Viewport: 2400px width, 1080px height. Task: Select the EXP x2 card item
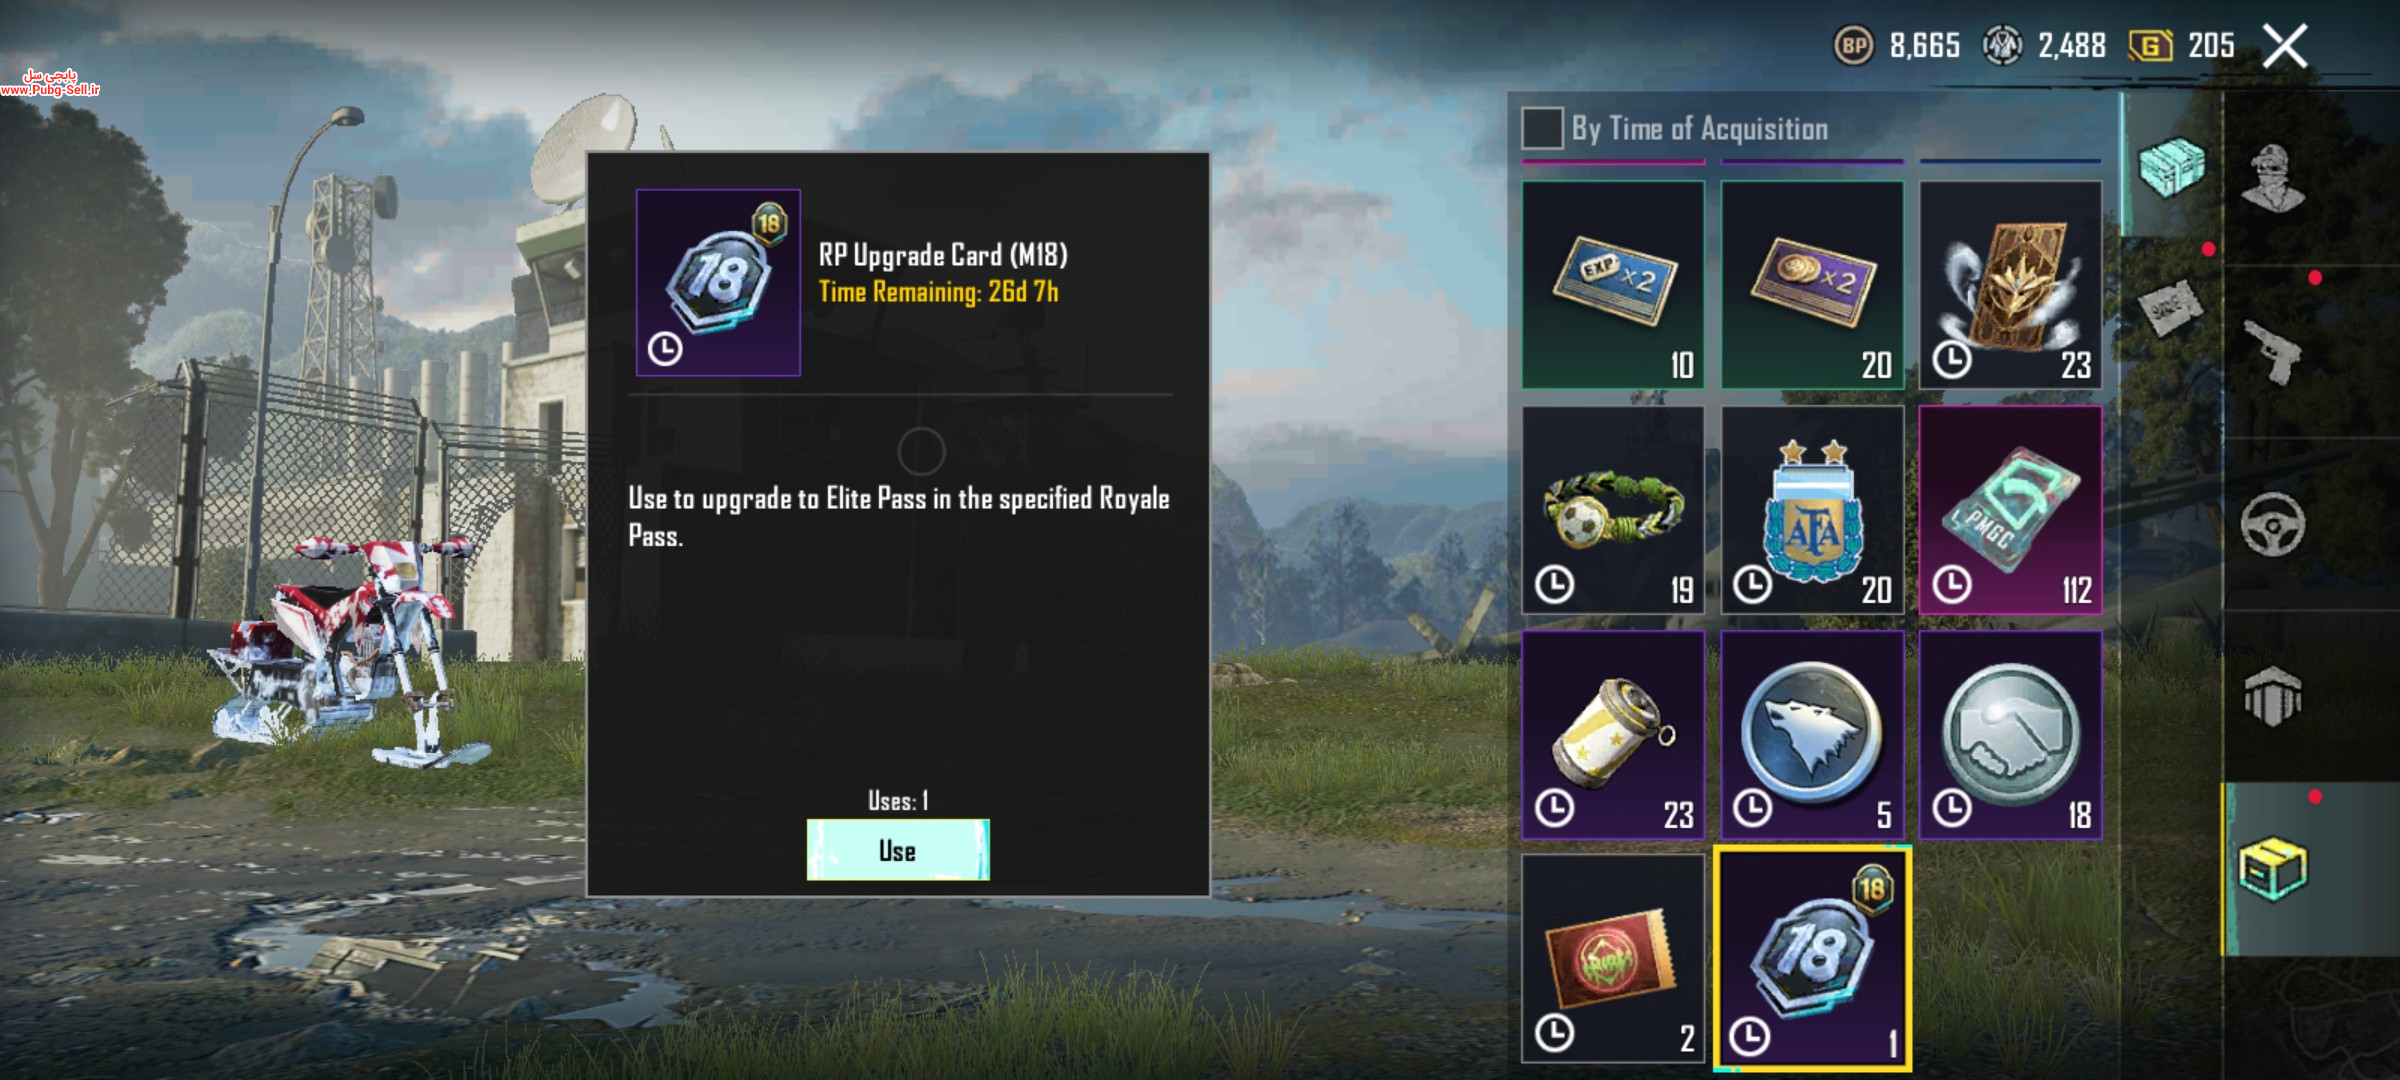1613,284
